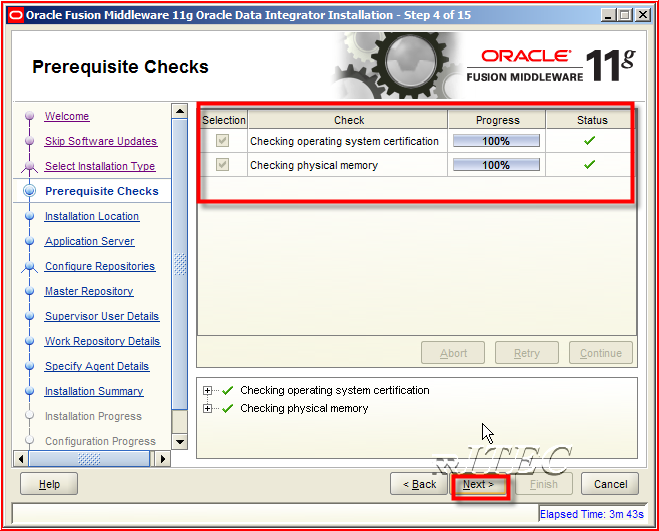Click the Progress column header
Screen dimensions: 659x531
click(x=497, y=120)
